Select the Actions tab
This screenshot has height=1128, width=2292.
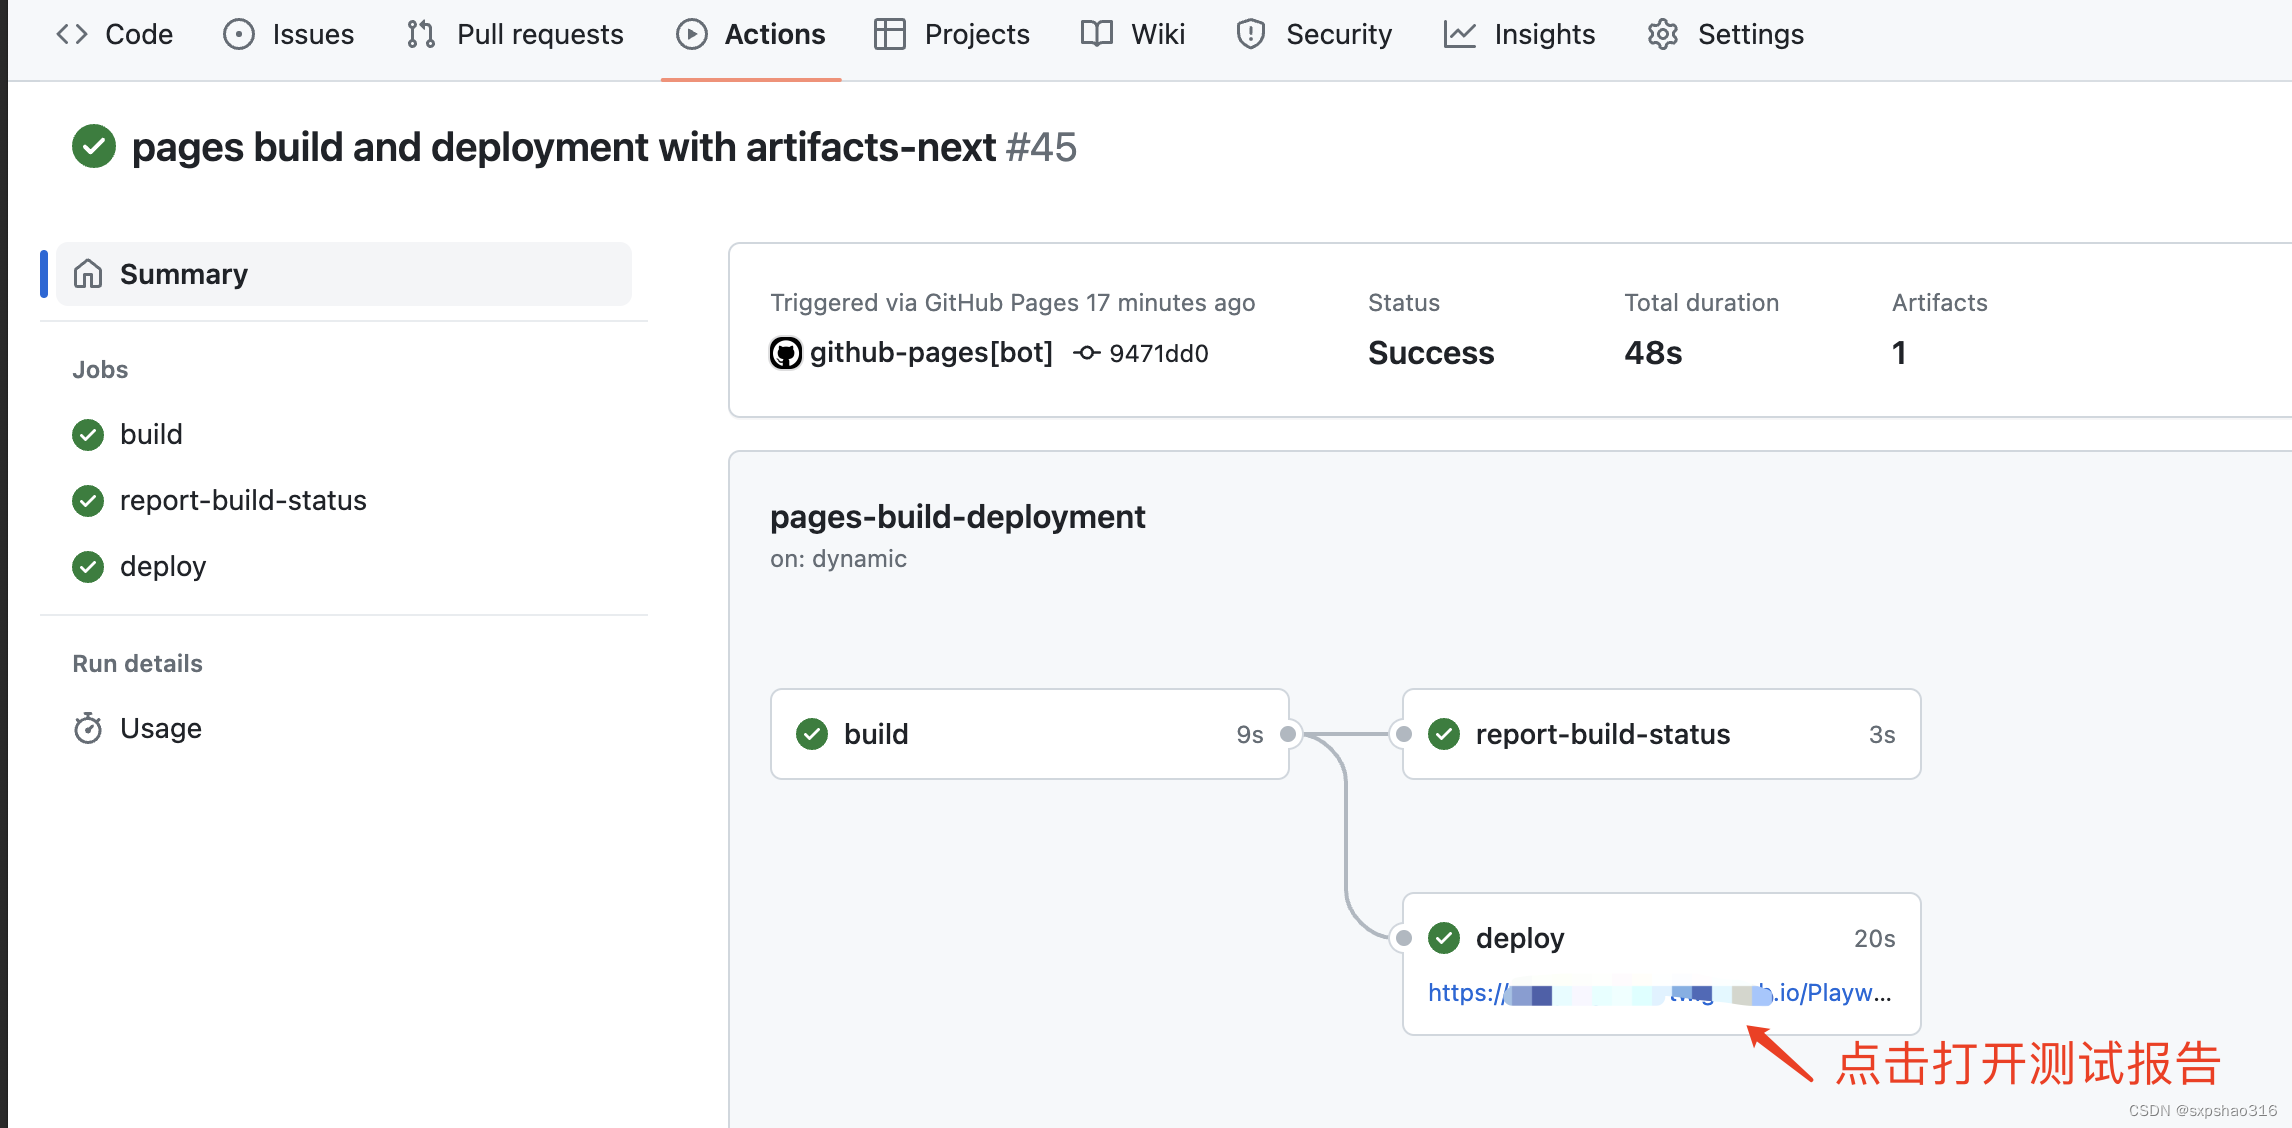751,34
